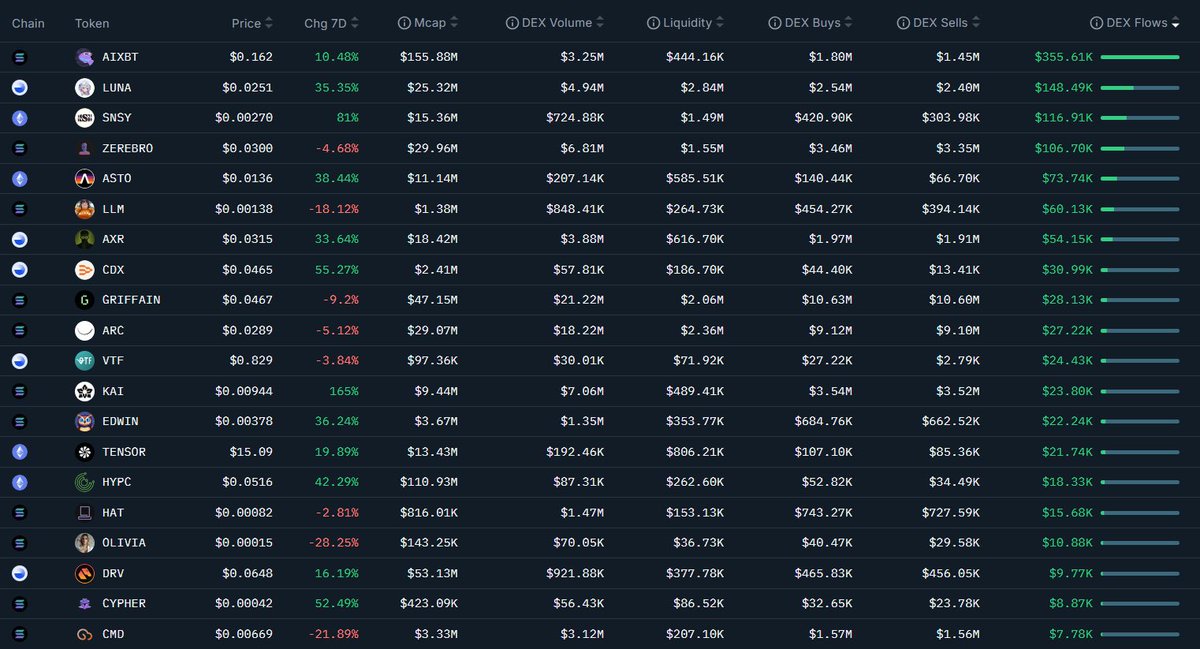Sort table by Mcap column arrows

(x=455, y=23)
